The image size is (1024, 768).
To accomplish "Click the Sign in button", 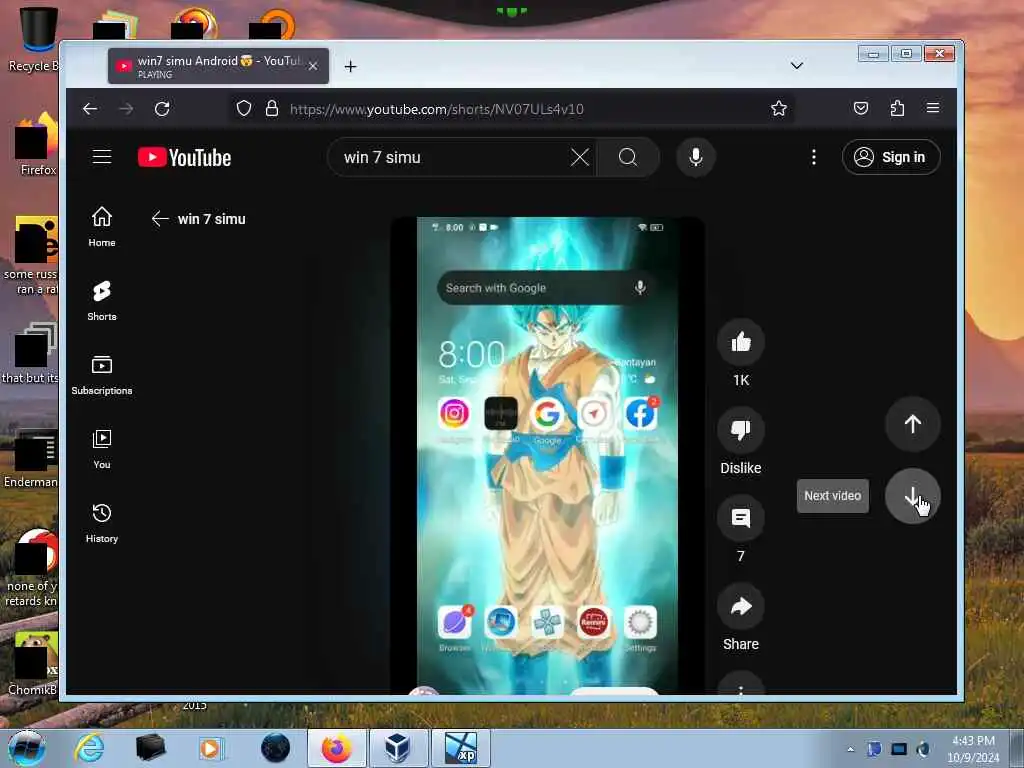I will pyautogui.click(x=891, y=157).
